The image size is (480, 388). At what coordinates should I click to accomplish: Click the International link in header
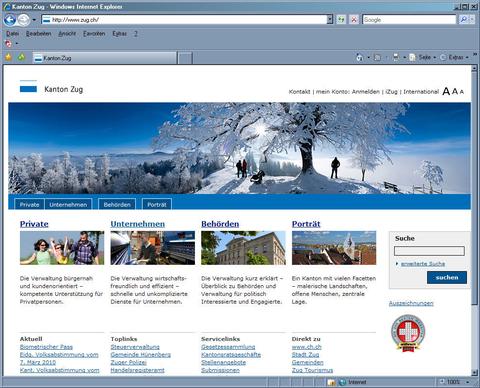point(421,92)
